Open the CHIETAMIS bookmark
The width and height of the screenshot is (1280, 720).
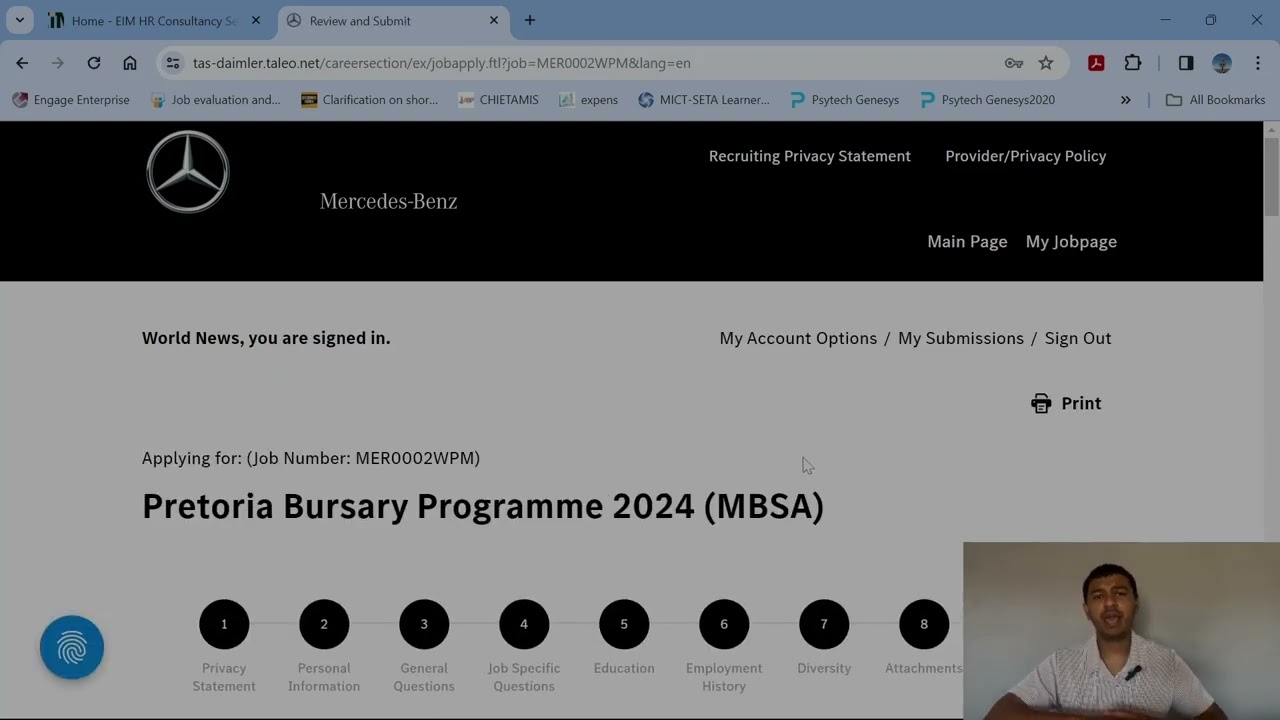[498, 100]
